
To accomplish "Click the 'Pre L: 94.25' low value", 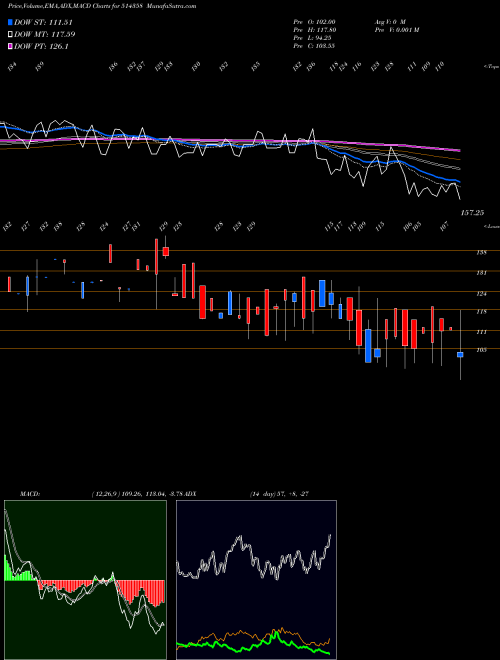I will tap(313, 38).
